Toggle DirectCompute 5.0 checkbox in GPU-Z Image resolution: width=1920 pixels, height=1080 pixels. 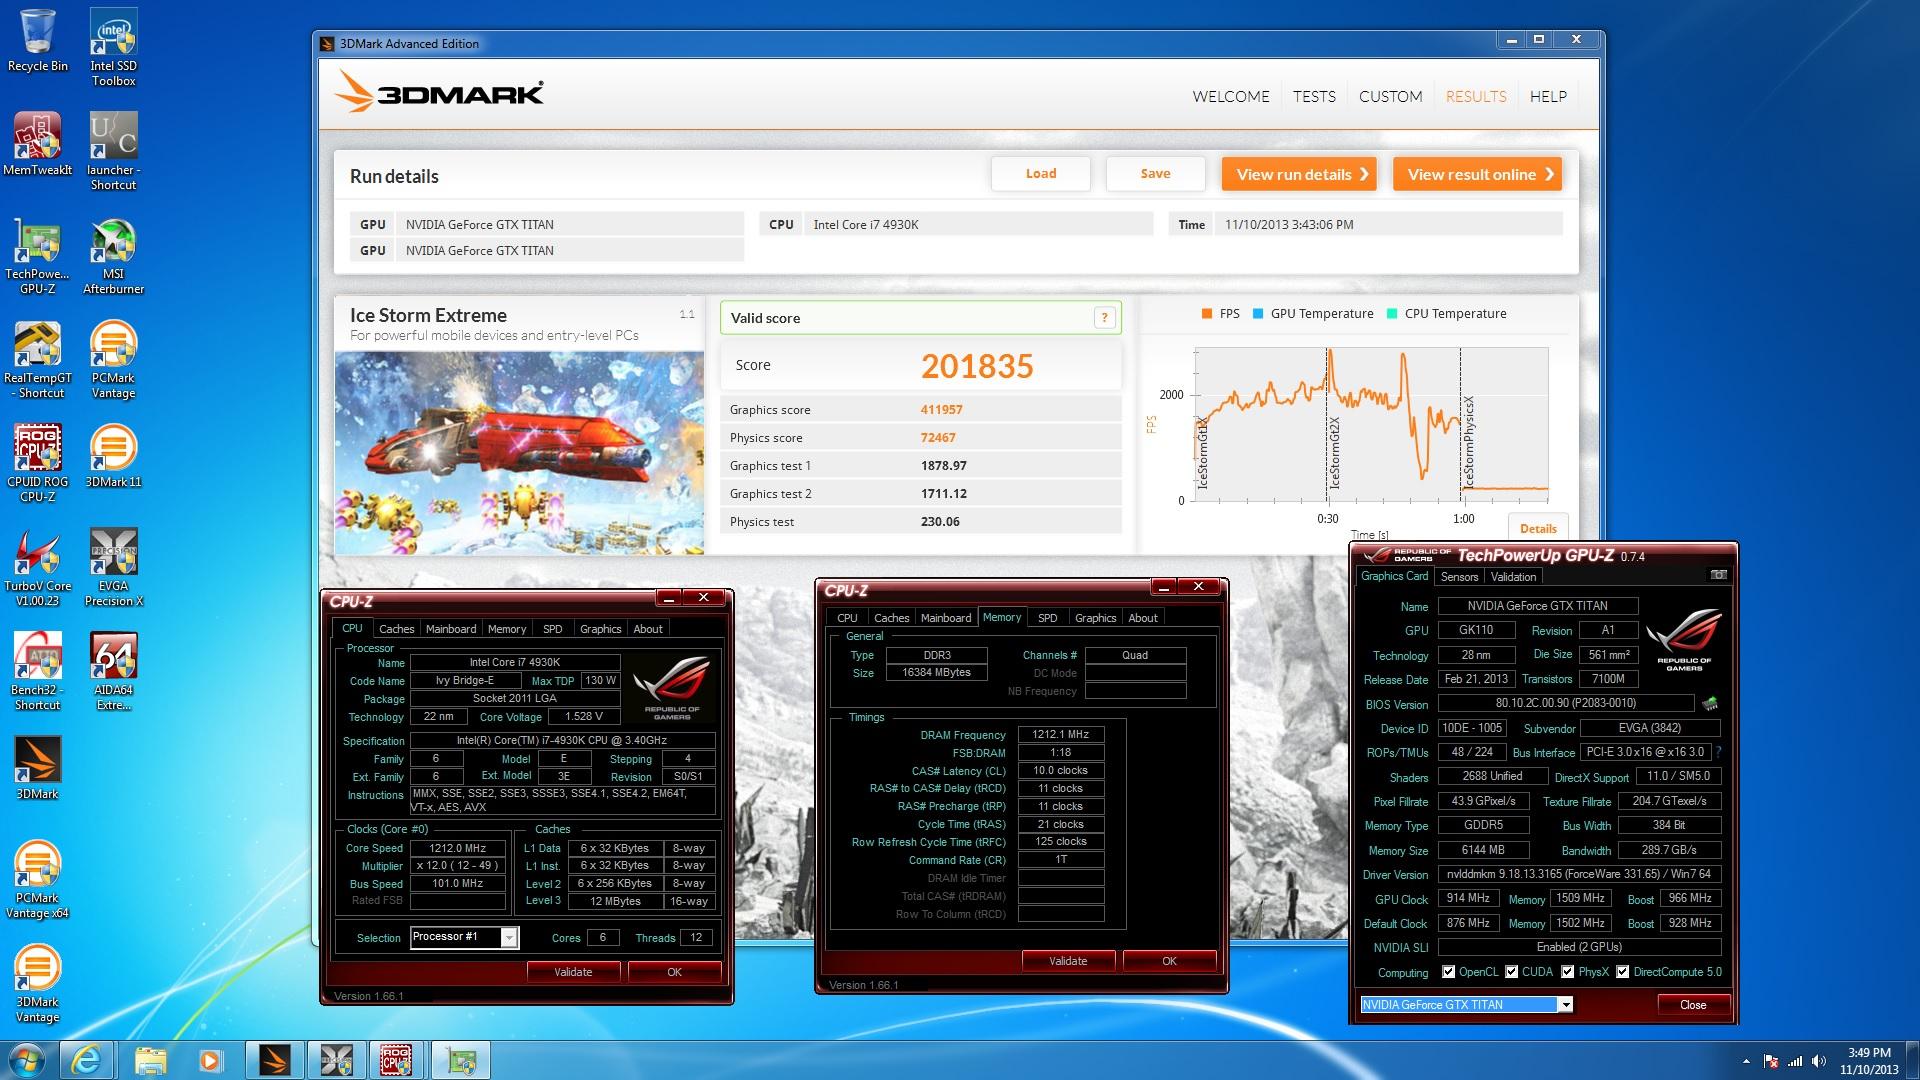point(1622,972)
